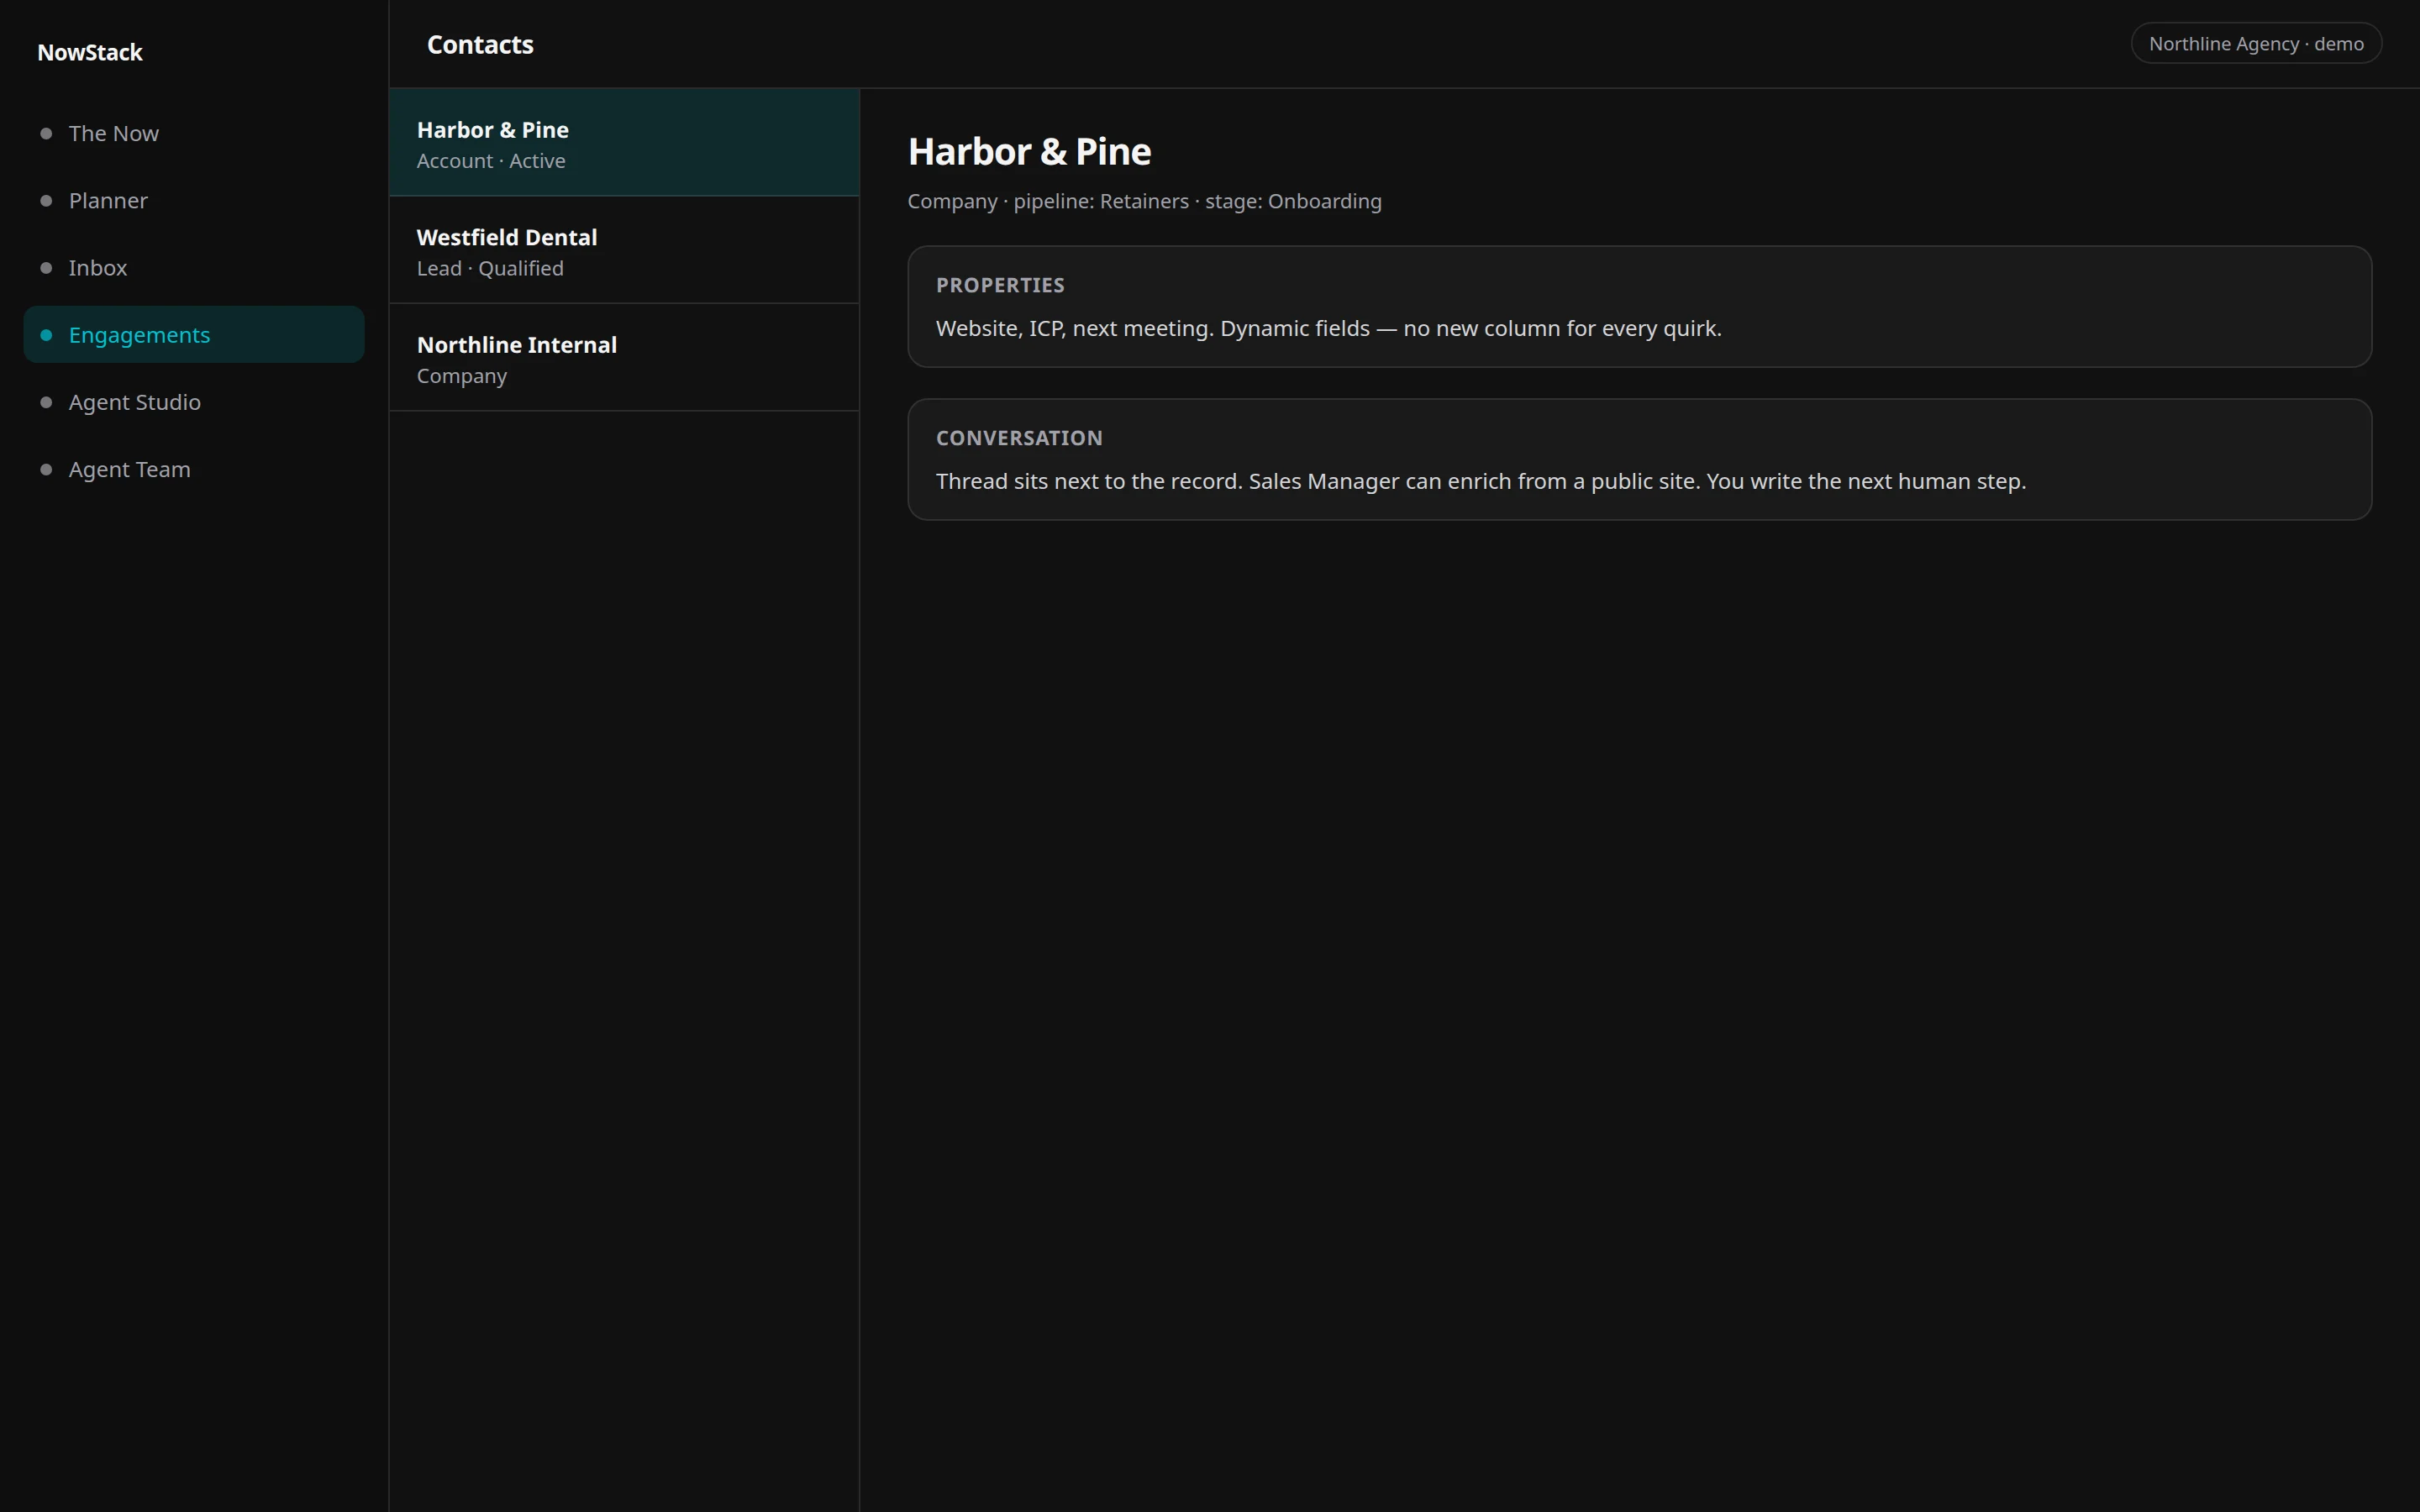Click the NowStack logo text
This screenshot has height=1512, width=2420.
90,52
